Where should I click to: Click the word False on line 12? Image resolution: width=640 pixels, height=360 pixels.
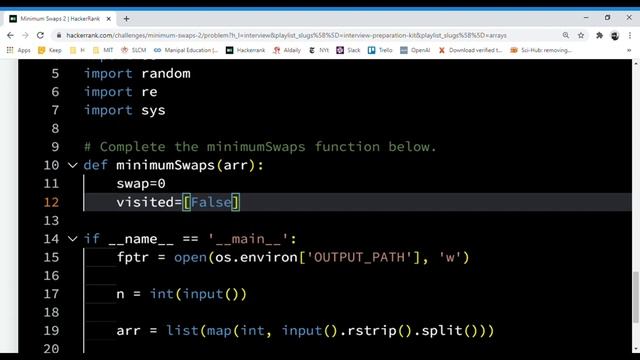click(x=211, y=202)
